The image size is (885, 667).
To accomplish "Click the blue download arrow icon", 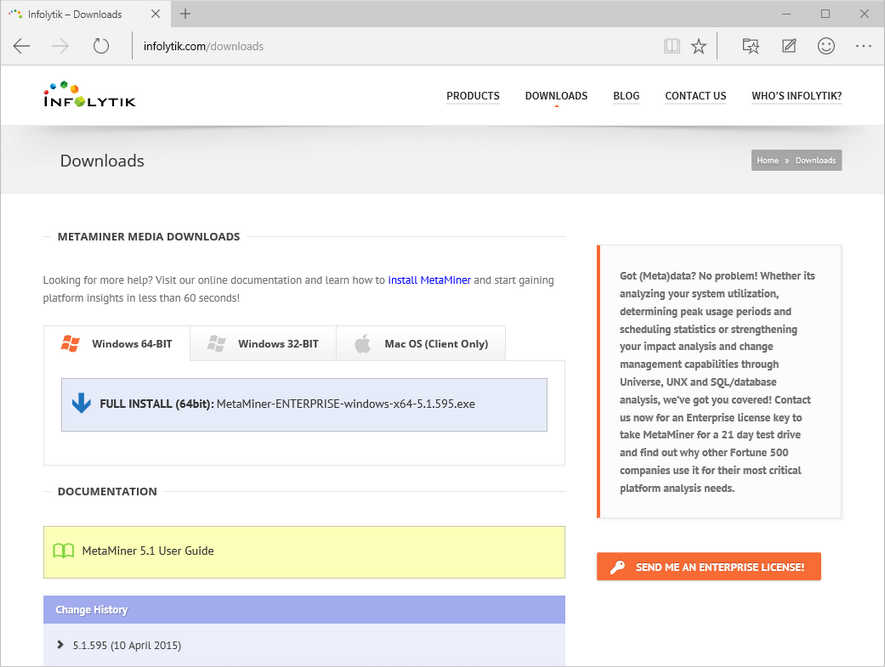I will click(x=81, y=403).
